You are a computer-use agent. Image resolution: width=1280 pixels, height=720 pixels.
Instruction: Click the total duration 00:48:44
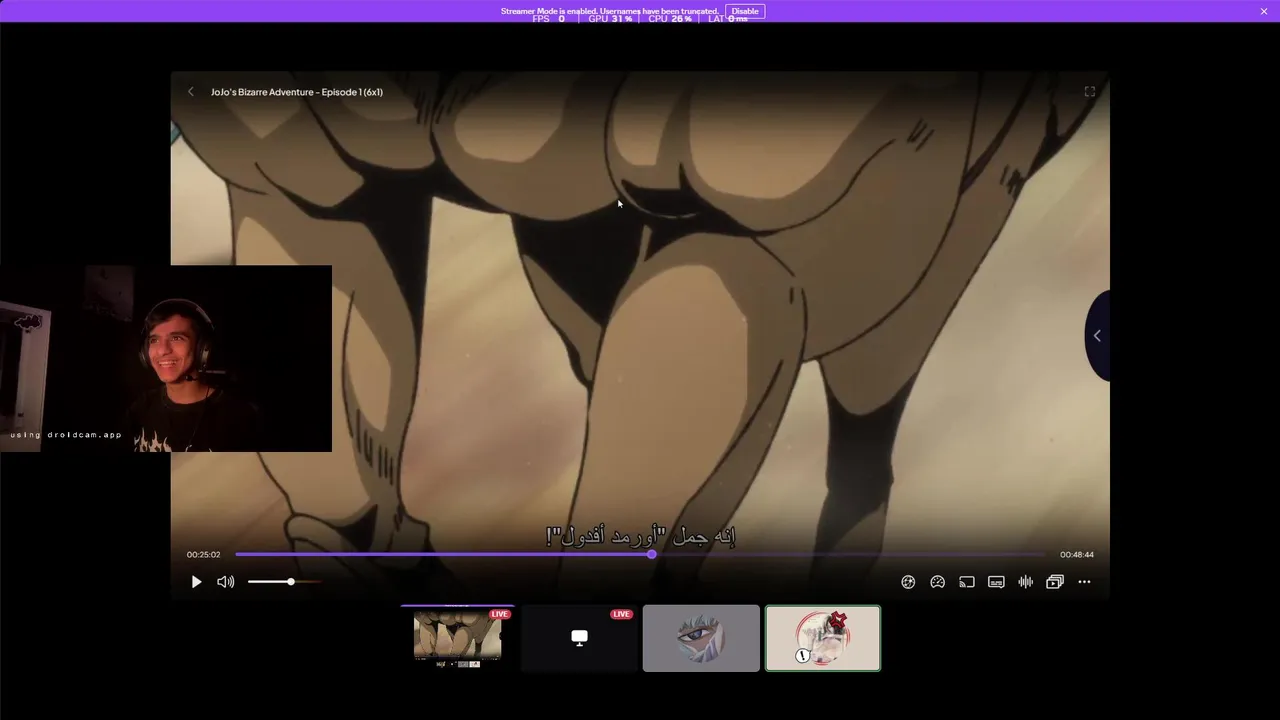(1077, 555)
